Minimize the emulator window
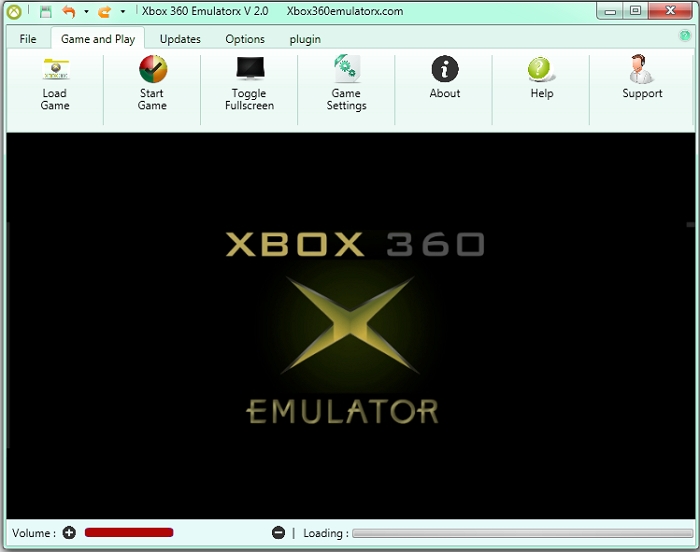The image size is (700, 552). (x=610, y=11)
